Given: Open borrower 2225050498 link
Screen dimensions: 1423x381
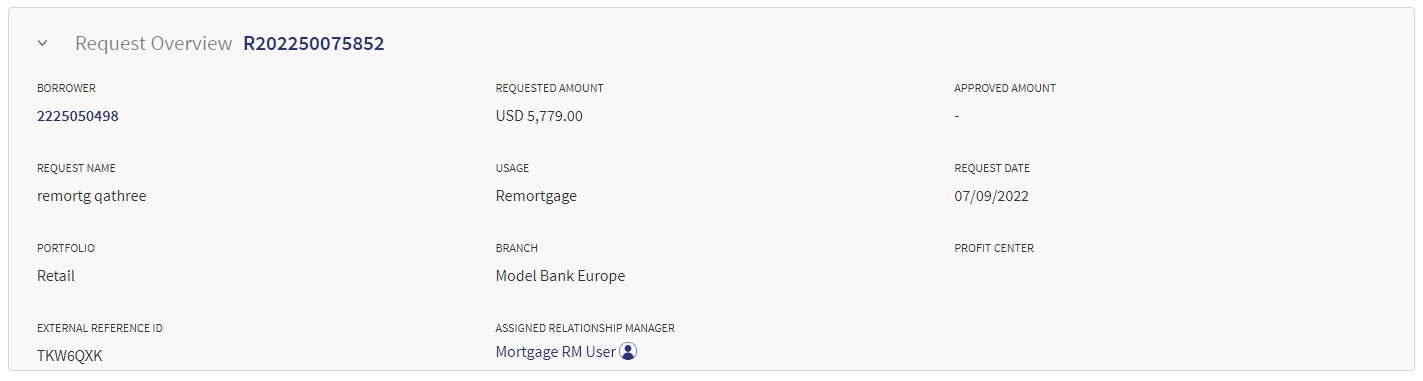Looking at the screenshot, I should (x=78, y=116).
